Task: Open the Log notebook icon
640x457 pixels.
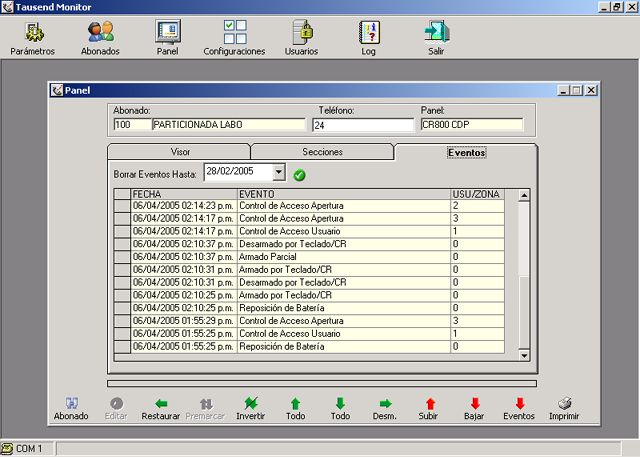Action: [x=369, y=32]
